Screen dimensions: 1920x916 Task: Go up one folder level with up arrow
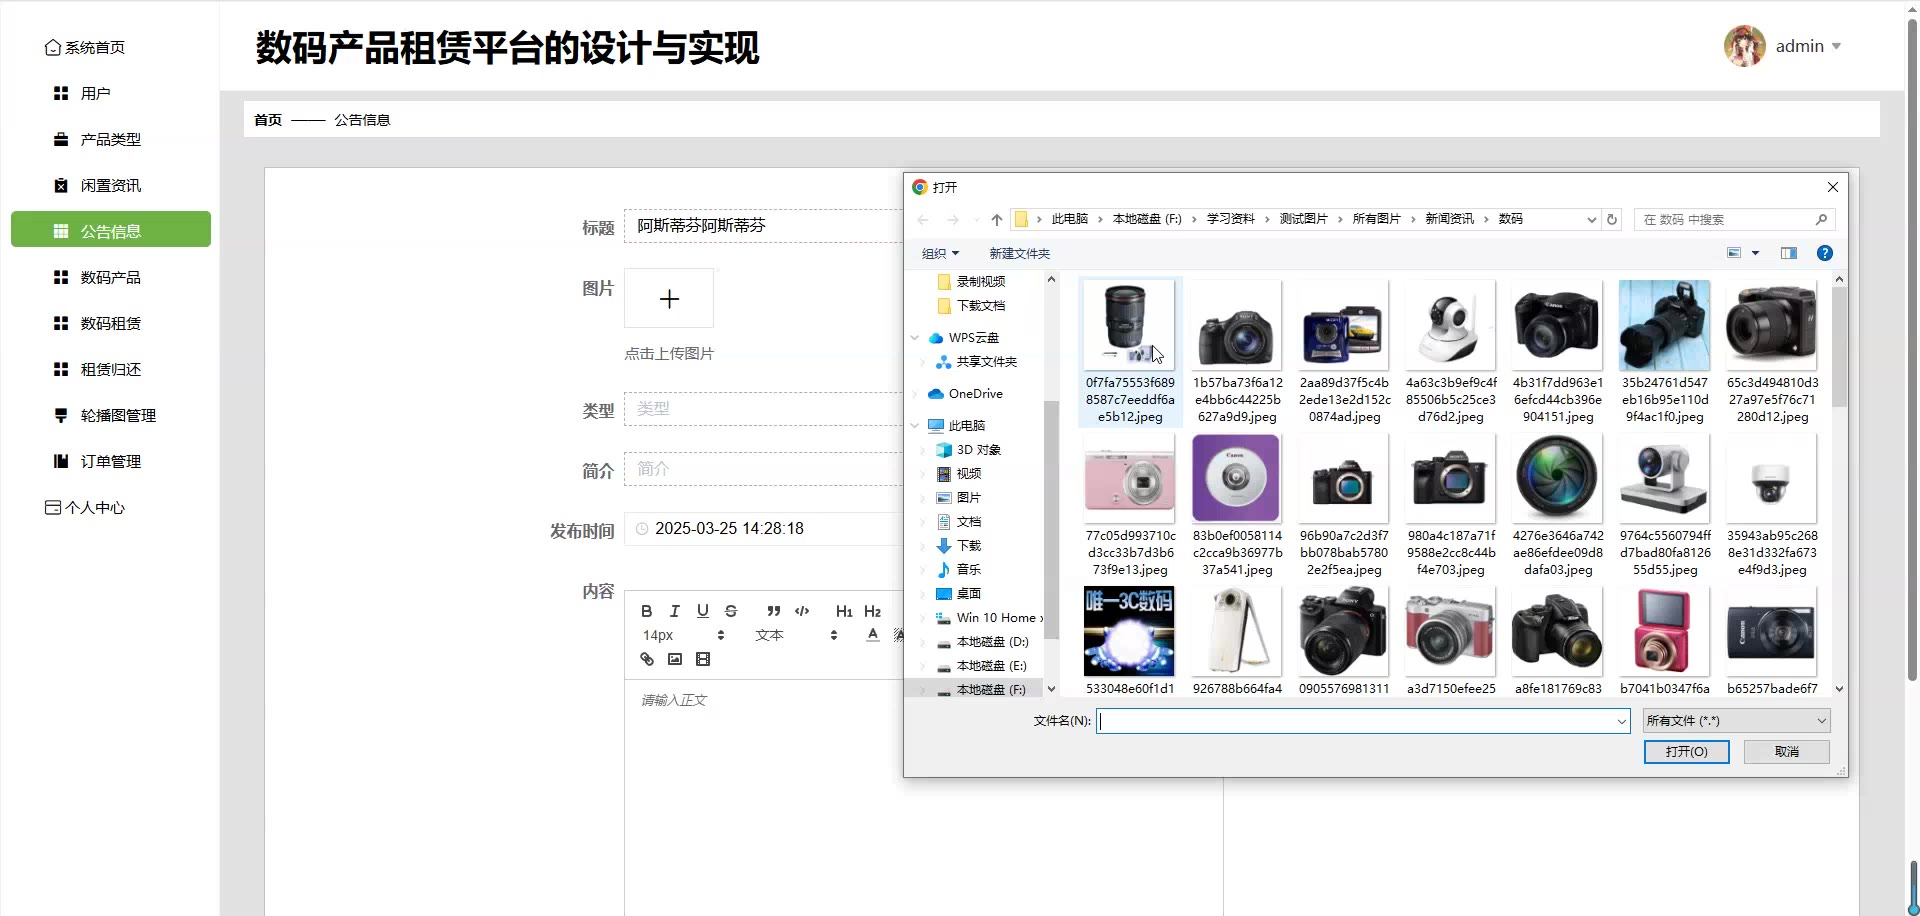(x=996, y=219)
